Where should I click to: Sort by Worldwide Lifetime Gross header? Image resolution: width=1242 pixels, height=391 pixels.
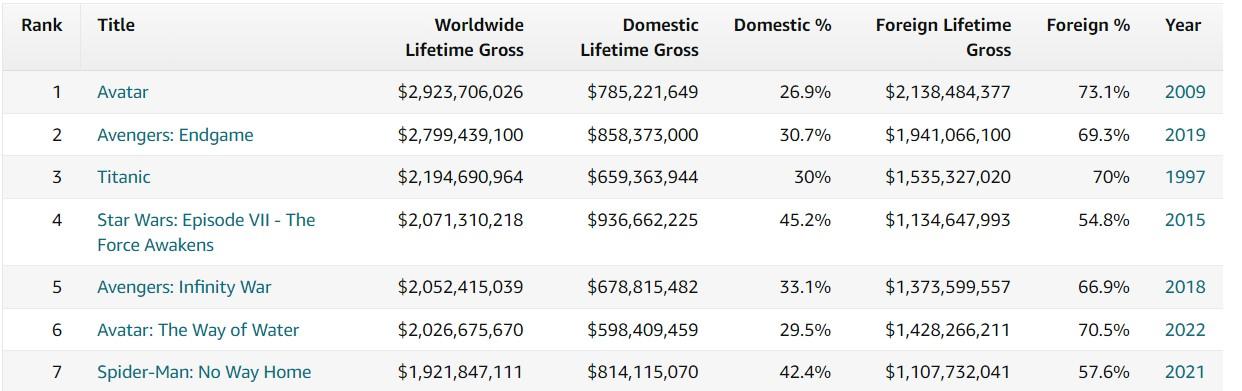(464, 37)
